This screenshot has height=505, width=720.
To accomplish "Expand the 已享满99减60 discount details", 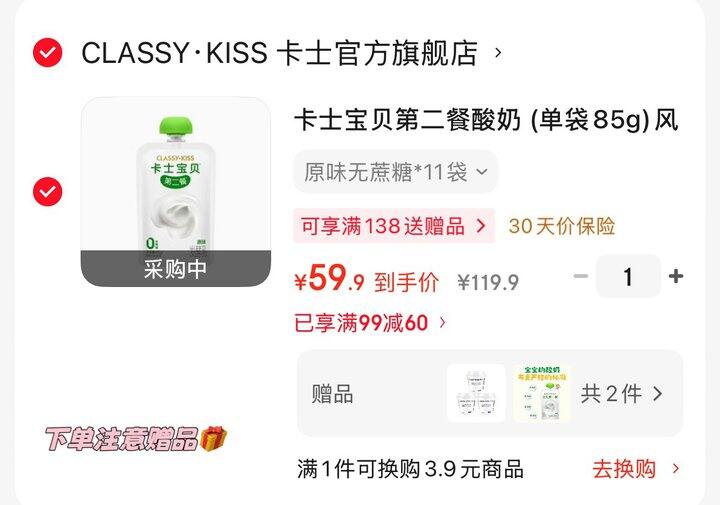I will [x=370, y=323].
